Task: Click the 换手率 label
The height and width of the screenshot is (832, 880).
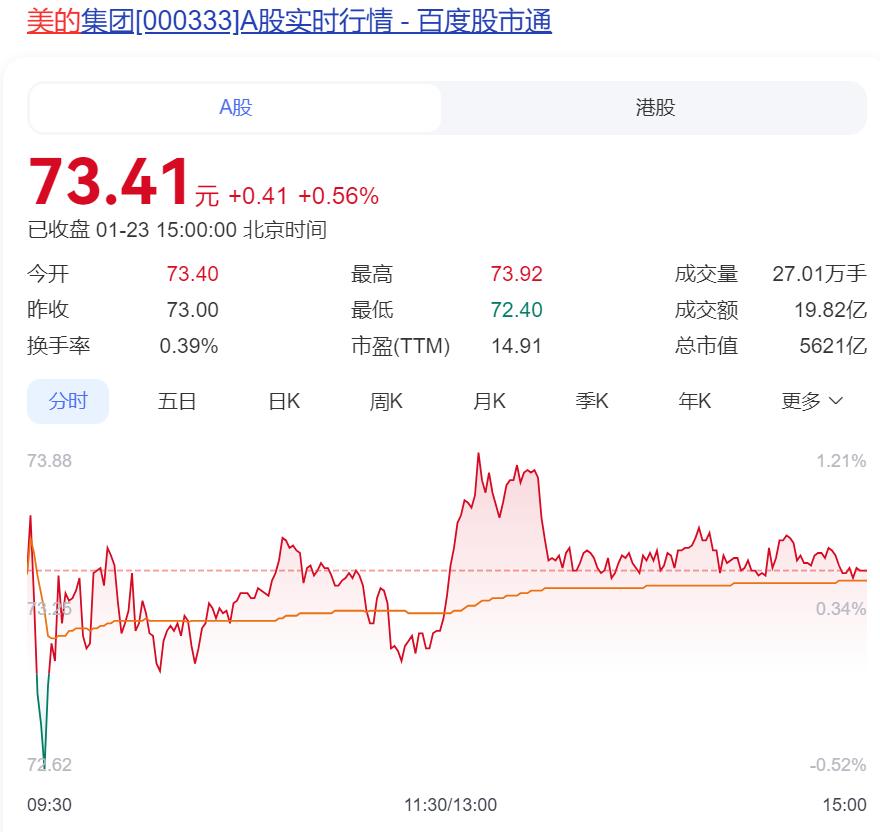Action: (x=58, y=346)
